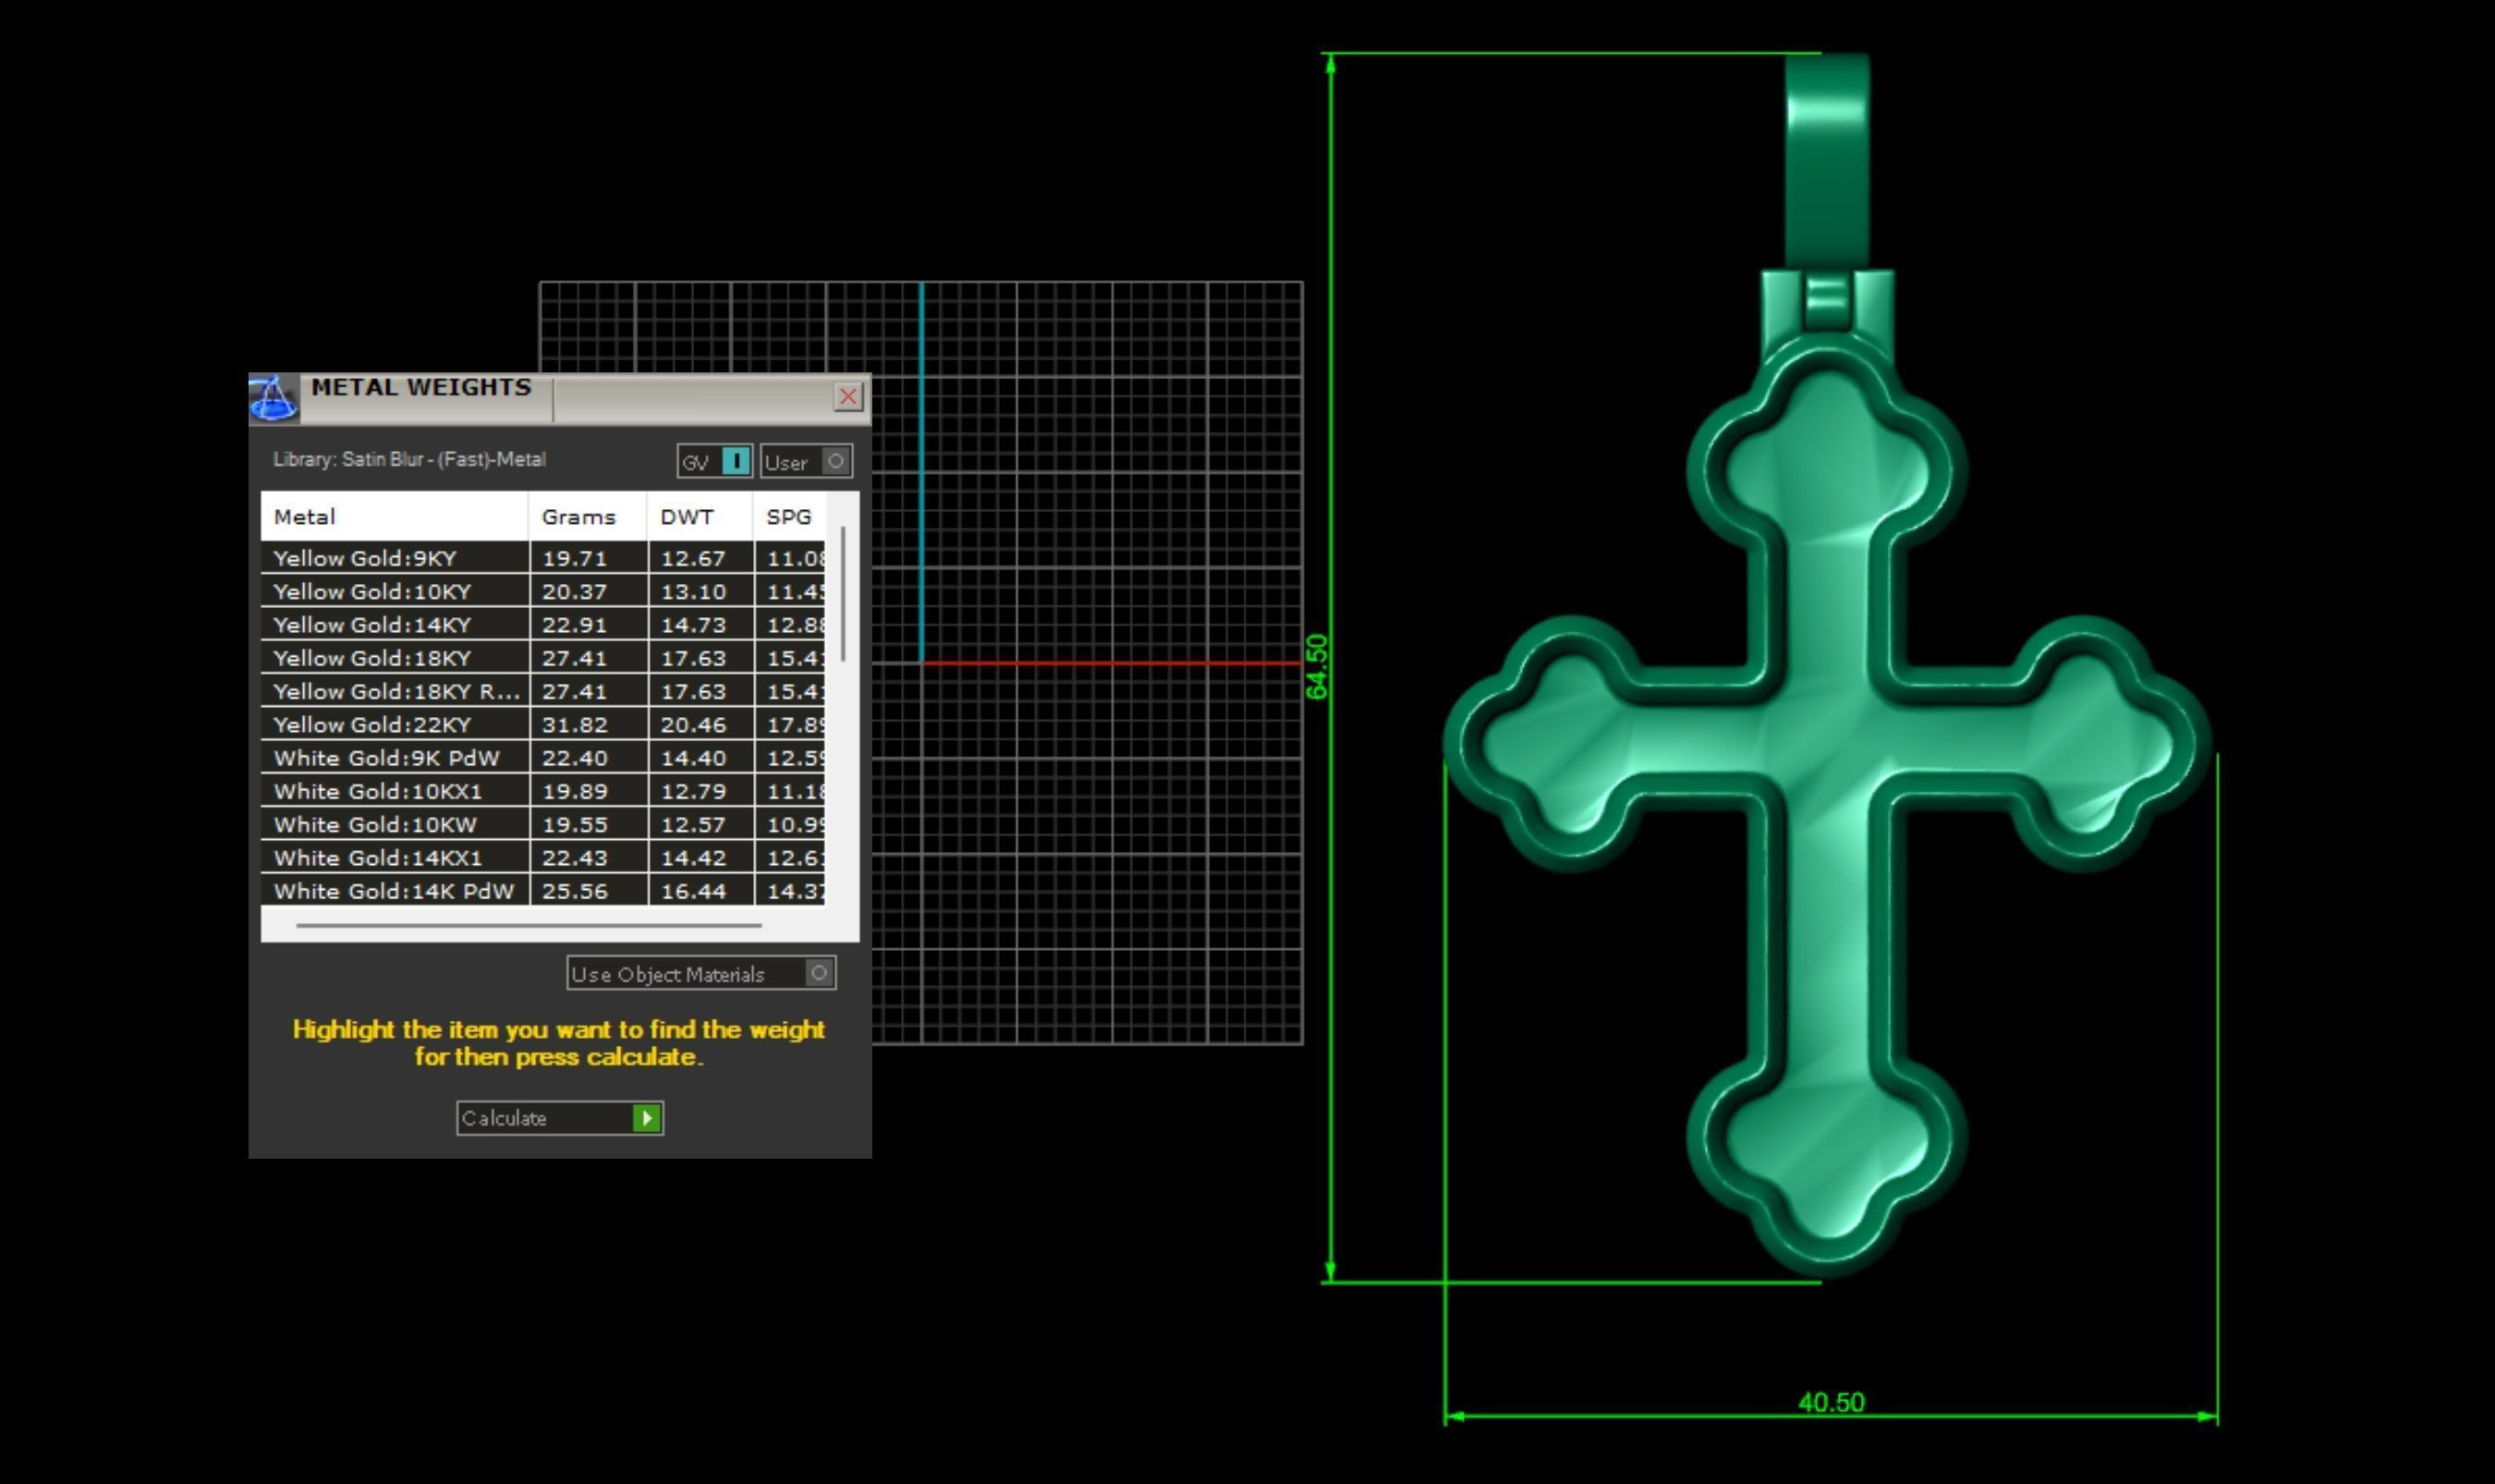Click grams value 25.56
The width and height of the screenshot is (2495, 1484).
(574, 891)
